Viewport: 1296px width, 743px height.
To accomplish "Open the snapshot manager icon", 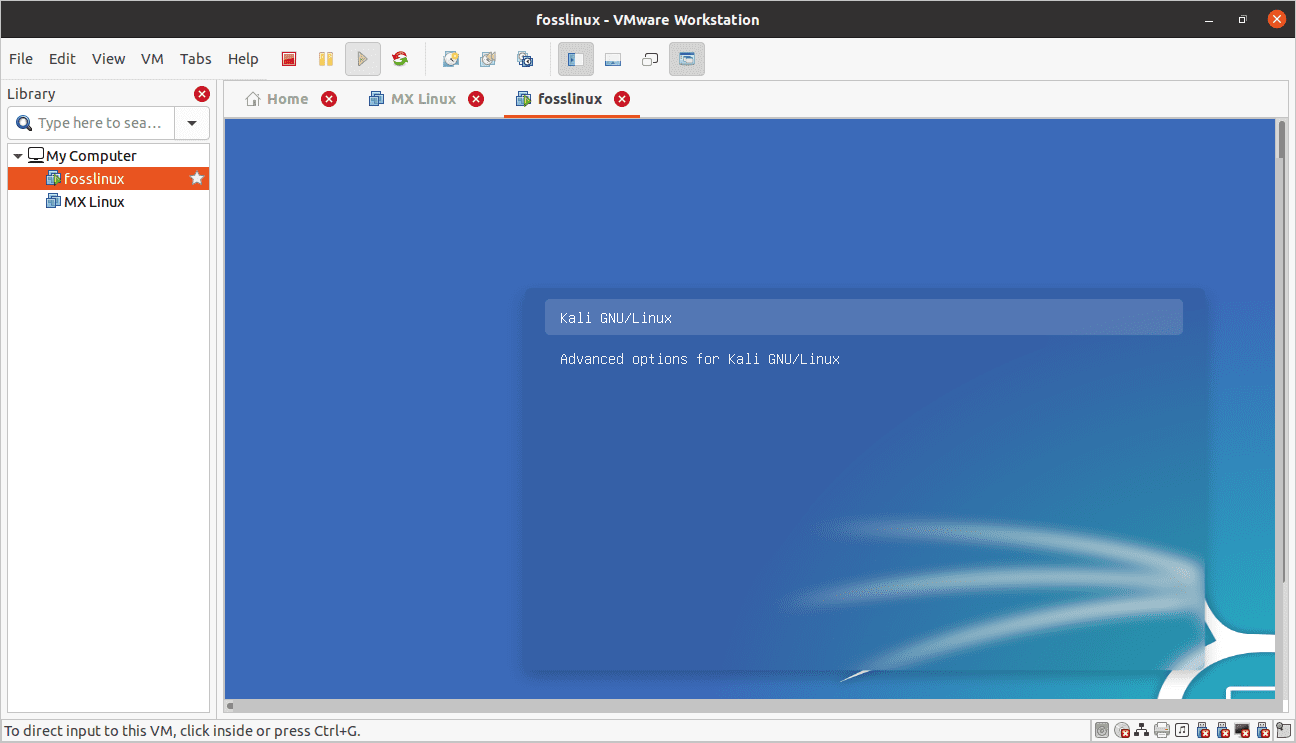I will pyautogui.click(x=525, y=59).
